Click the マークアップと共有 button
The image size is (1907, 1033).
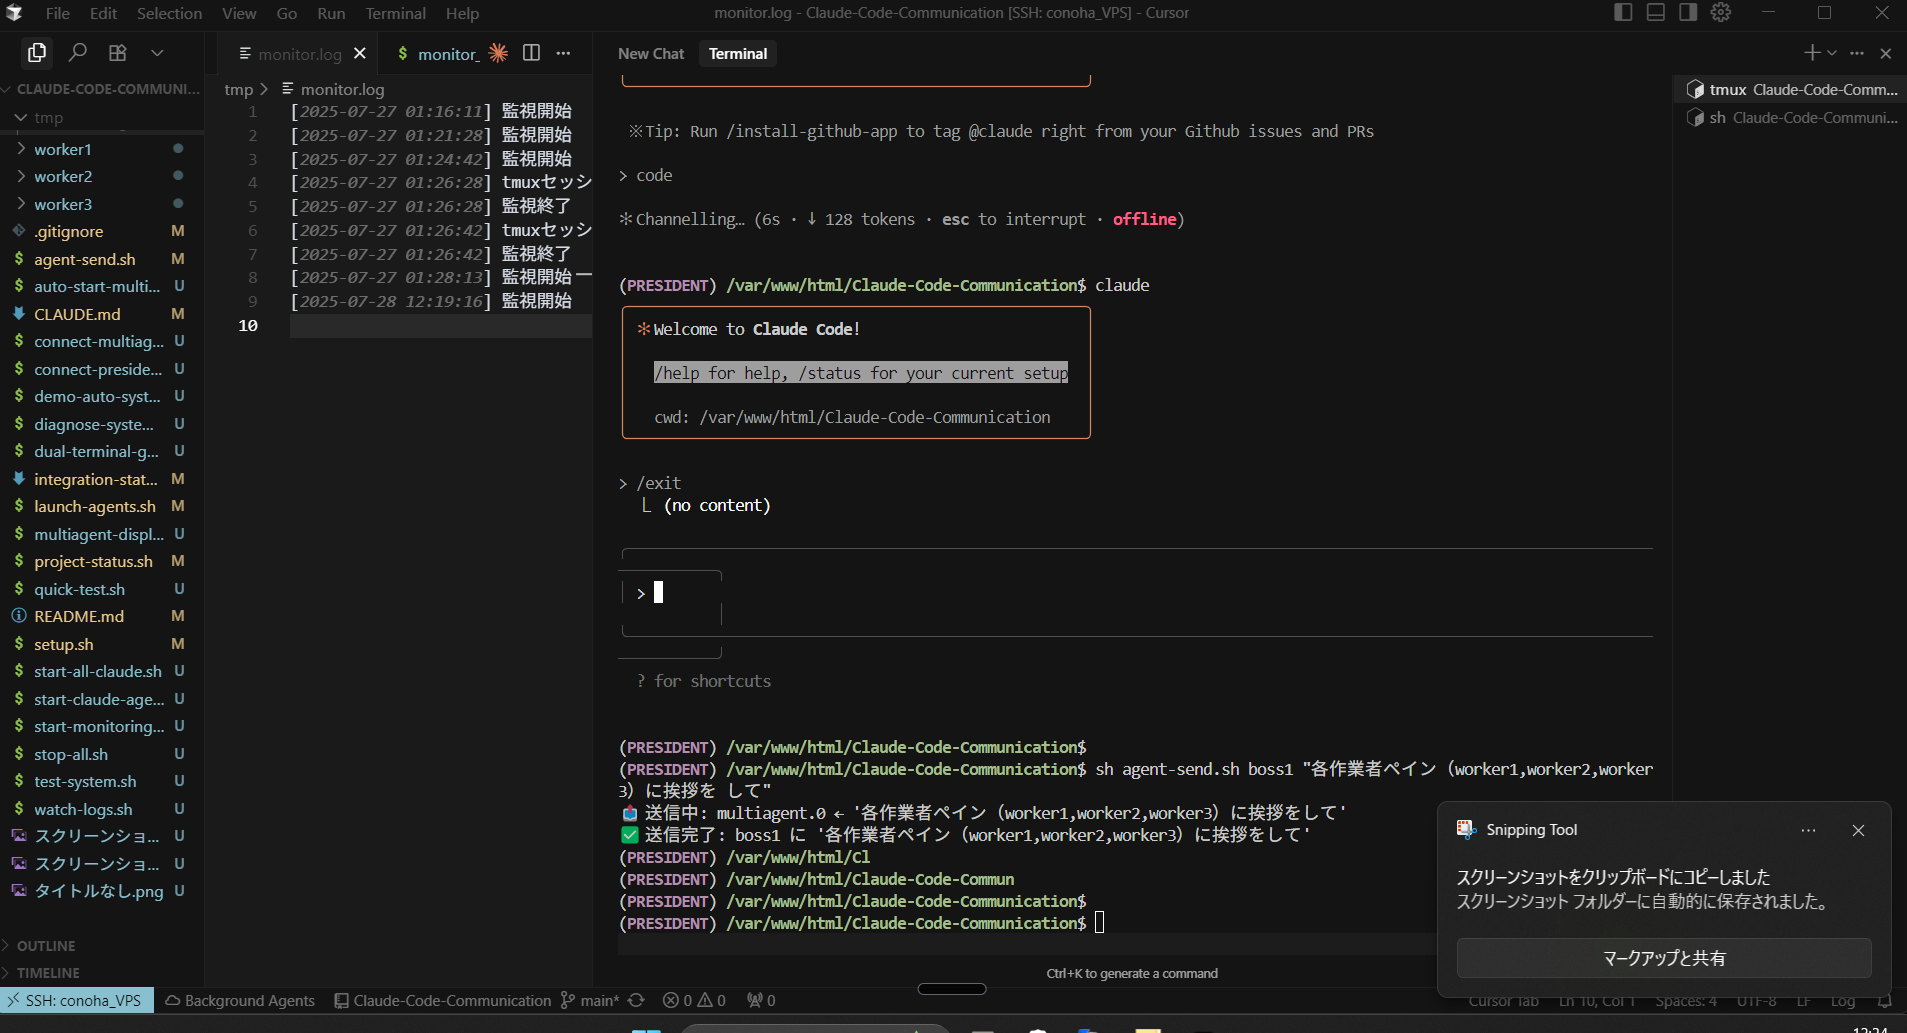coord(1664,958)
